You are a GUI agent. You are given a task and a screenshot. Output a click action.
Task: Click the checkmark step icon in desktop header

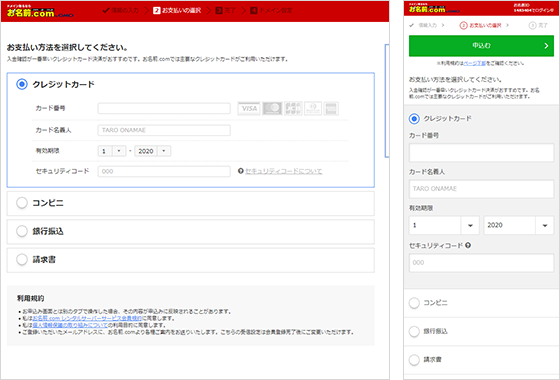[x=106, y=10]
